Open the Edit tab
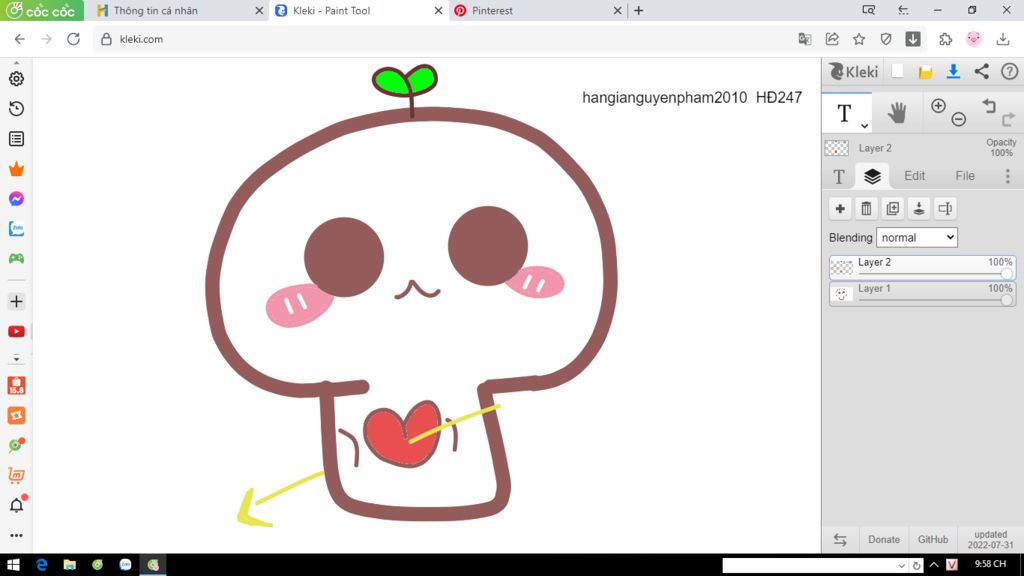1024x576 pixels. [x=914, y=176]
